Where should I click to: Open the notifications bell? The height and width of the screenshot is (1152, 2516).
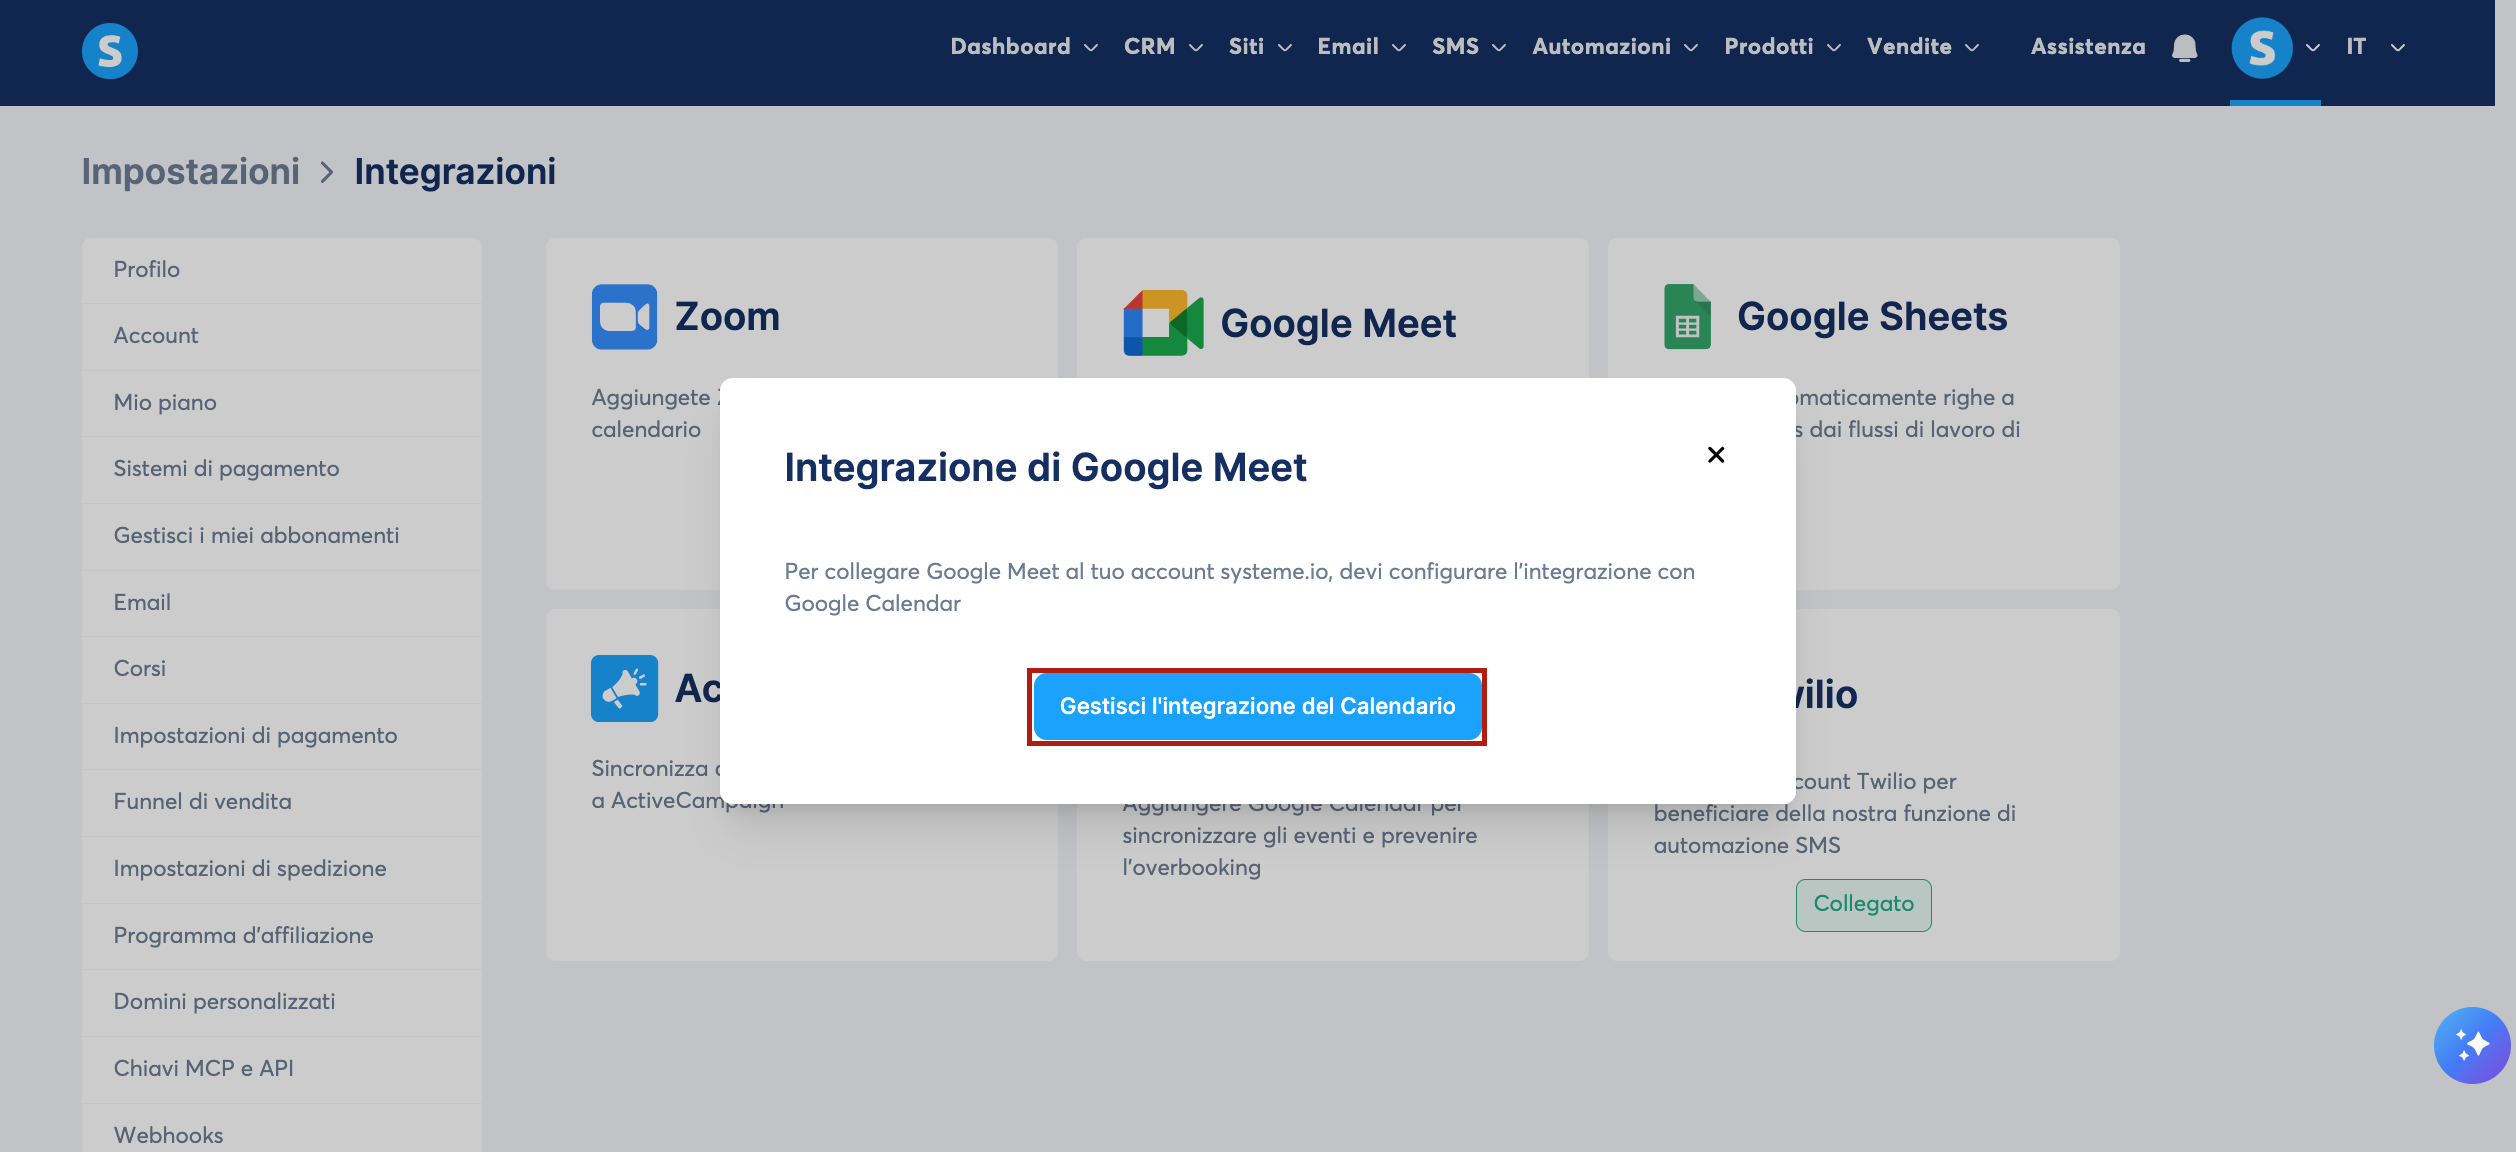[x=2185, y=48]
